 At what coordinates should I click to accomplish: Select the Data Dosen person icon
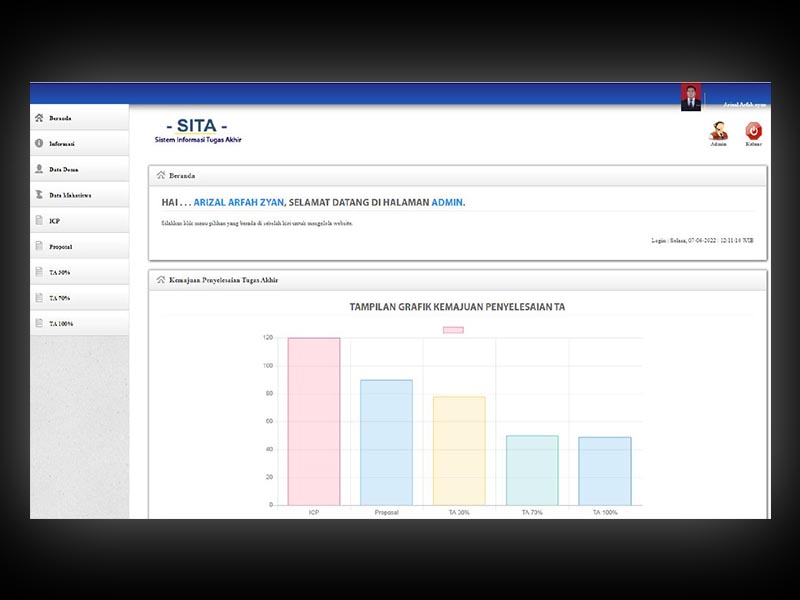tap(39, 170)
